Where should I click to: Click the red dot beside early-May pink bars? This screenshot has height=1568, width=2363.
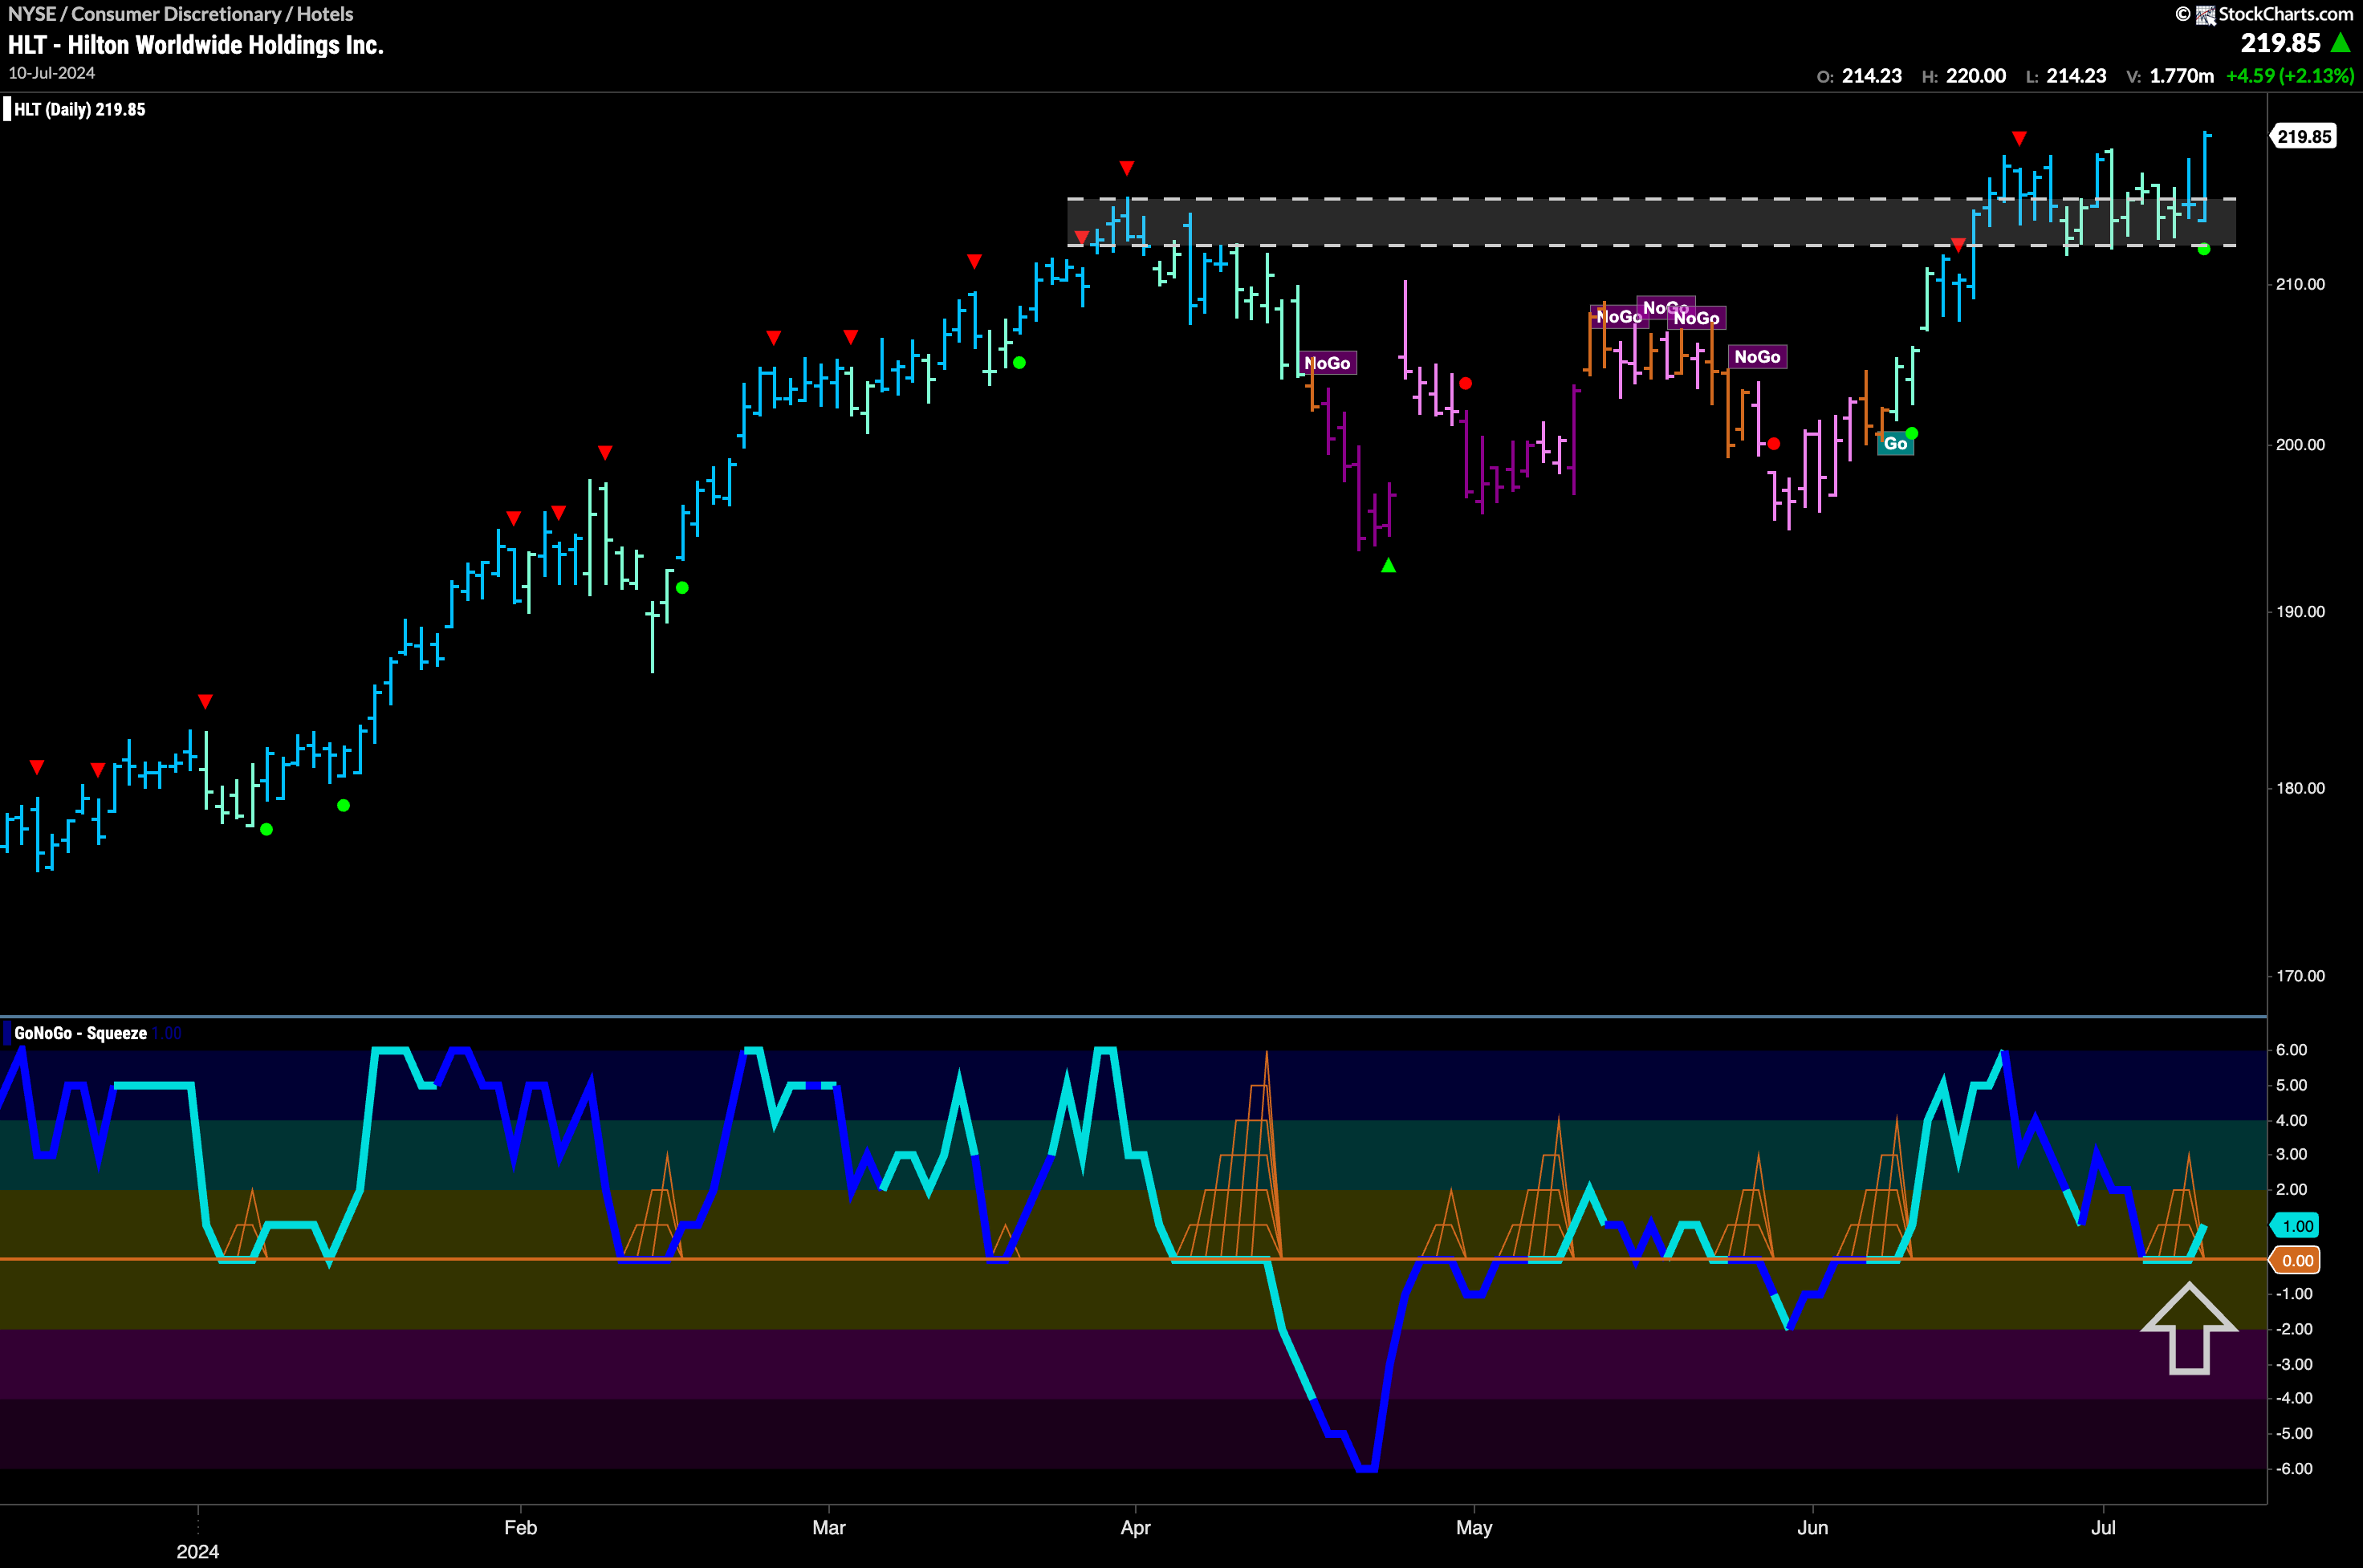pyautogui.click(x=1466, y=383)
